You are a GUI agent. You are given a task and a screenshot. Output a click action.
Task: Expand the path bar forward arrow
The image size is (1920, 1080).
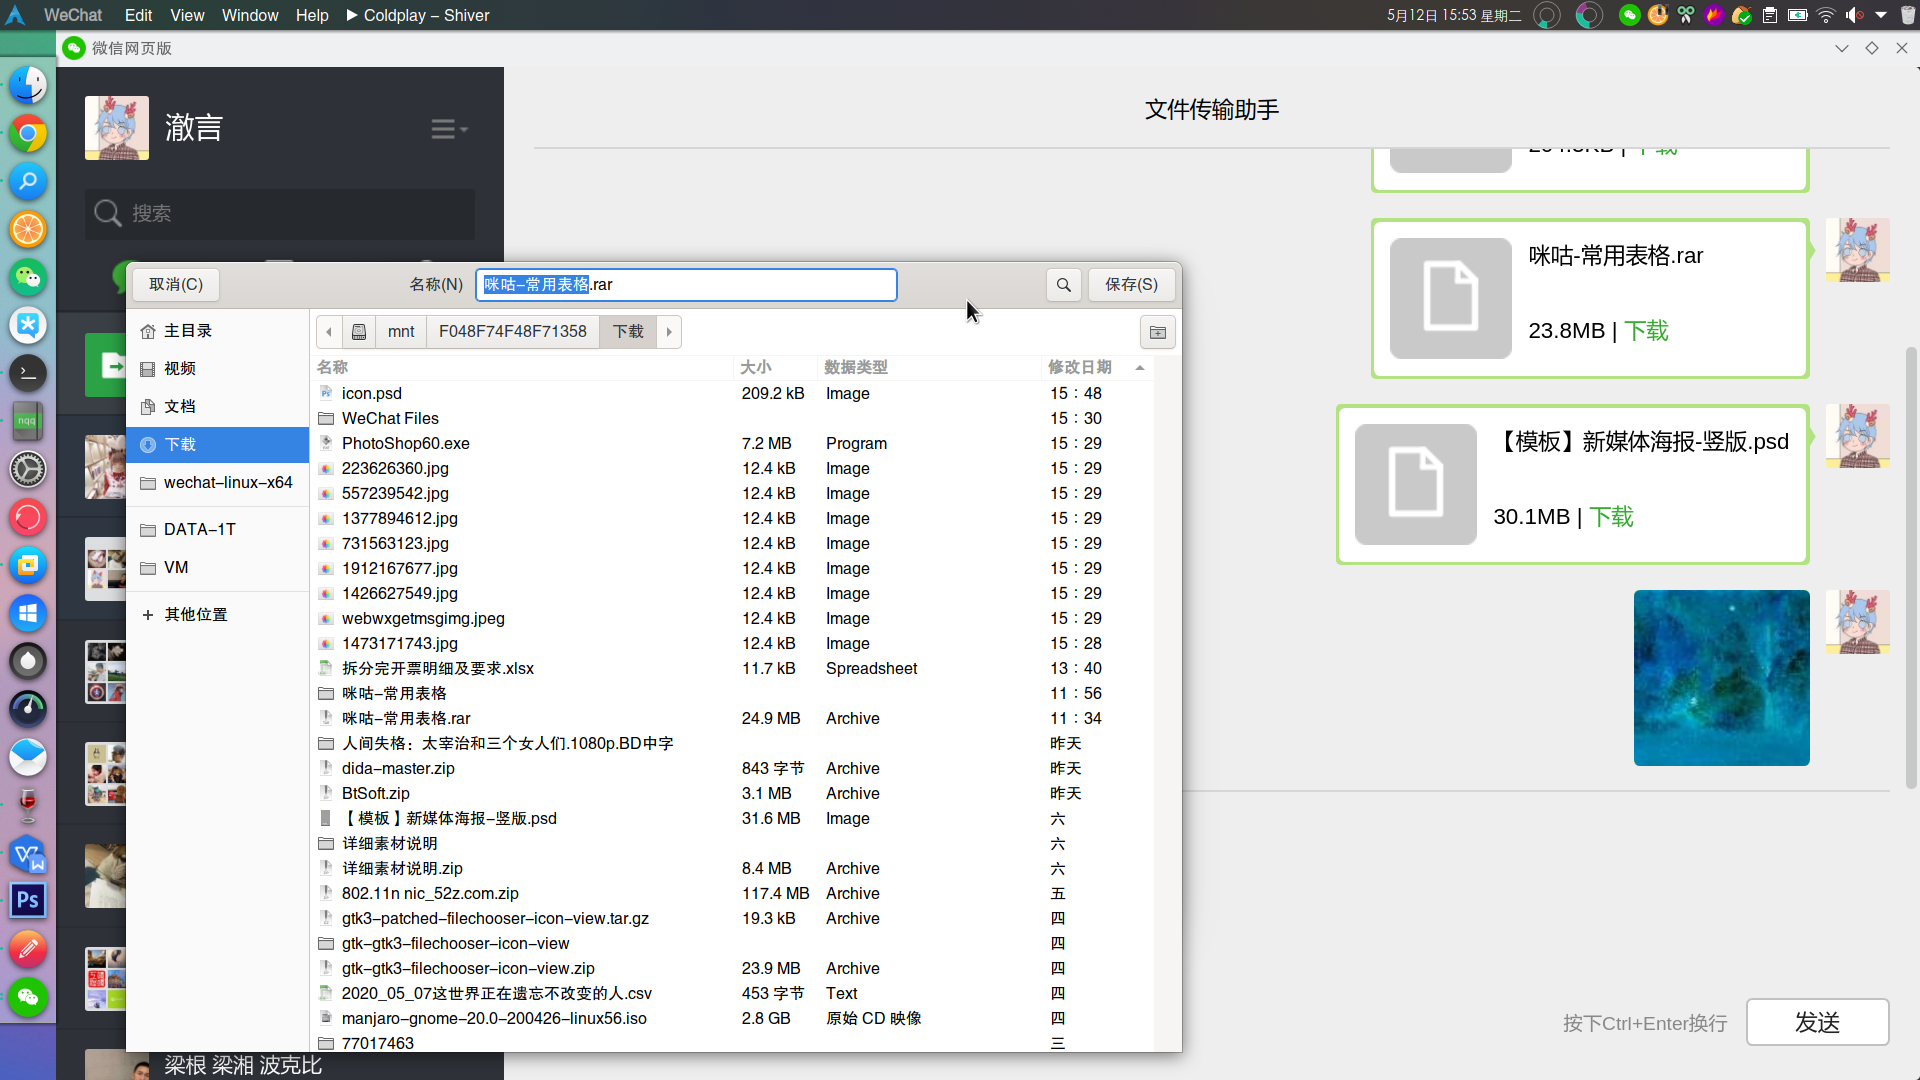pos(669,332)
